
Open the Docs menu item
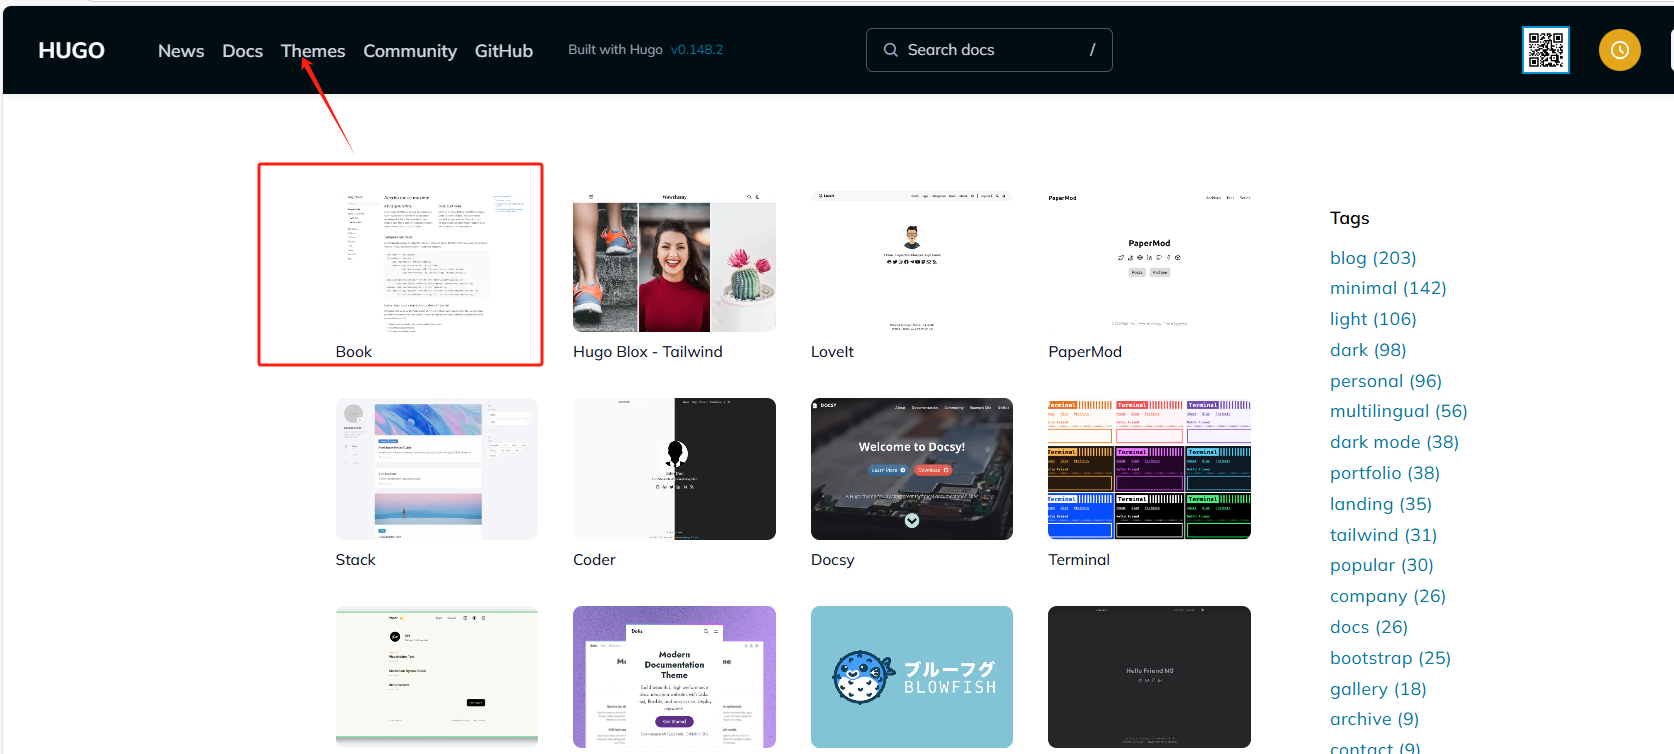[243, 51]
